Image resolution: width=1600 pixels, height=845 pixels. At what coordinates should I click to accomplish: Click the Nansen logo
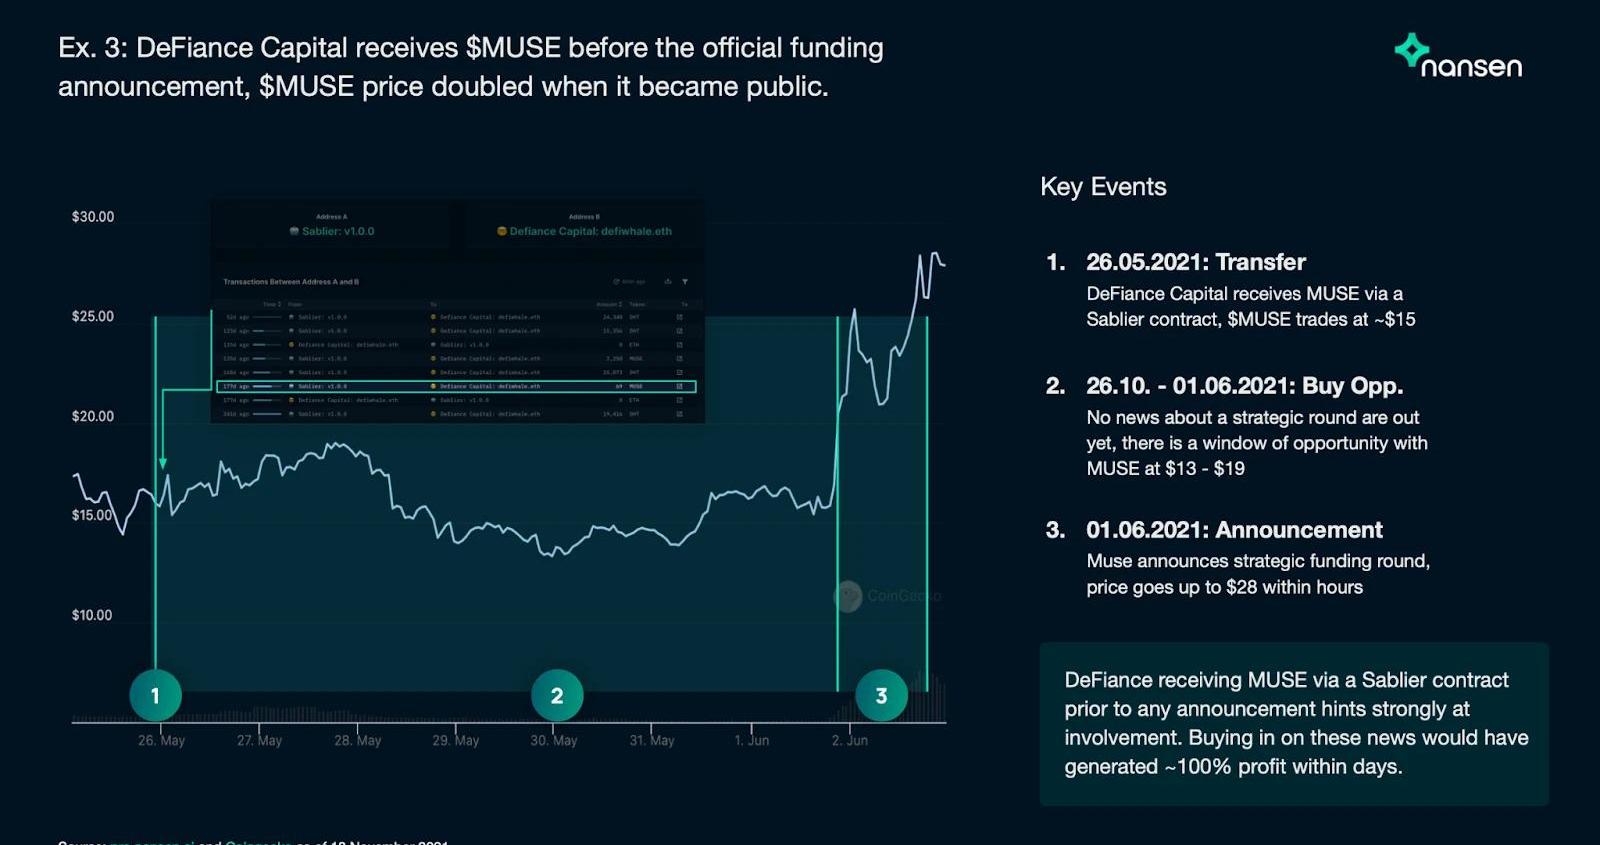[1458, 57]
